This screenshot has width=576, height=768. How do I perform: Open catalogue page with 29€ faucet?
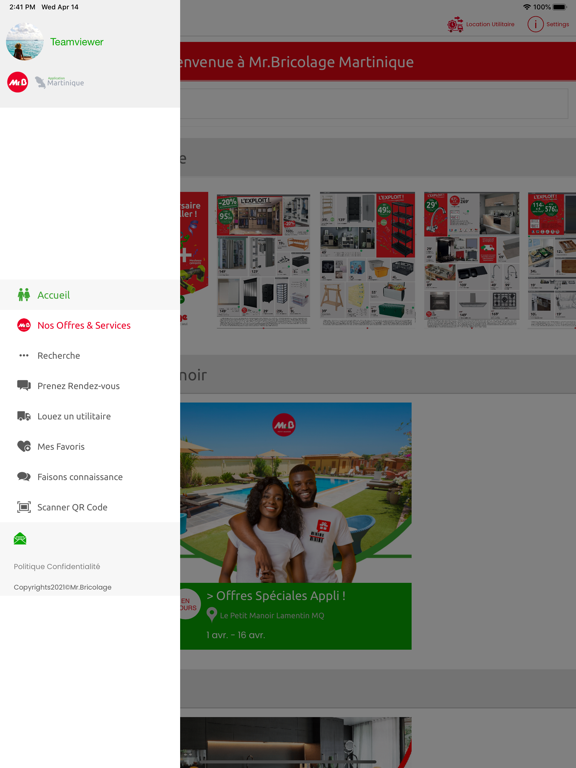click(x=471, y=260)
